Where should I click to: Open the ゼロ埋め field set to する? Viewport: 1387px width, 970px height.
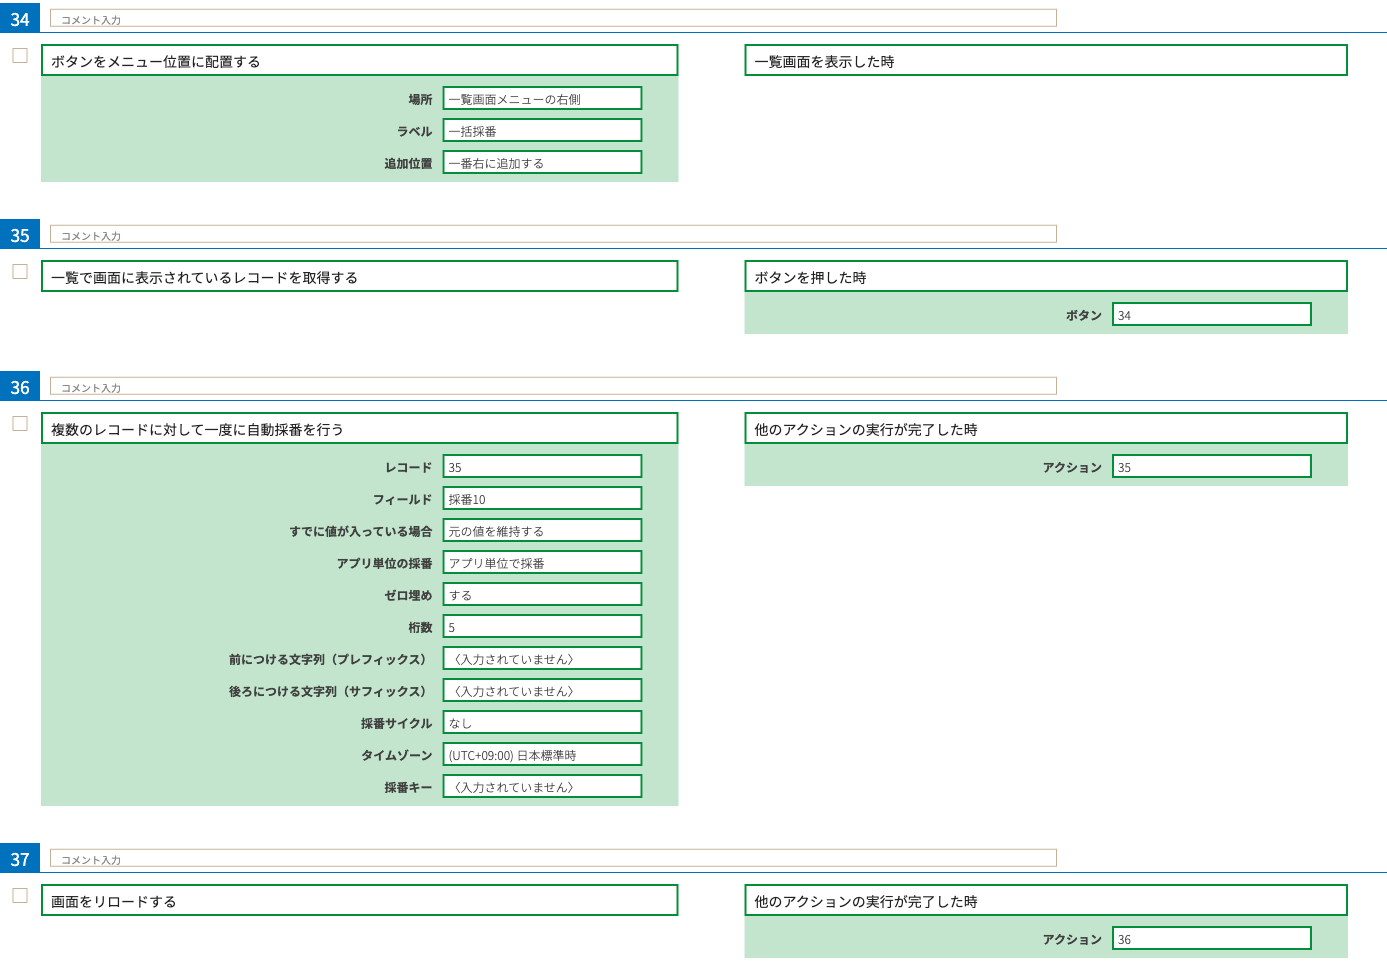click(x=542, y=595)
